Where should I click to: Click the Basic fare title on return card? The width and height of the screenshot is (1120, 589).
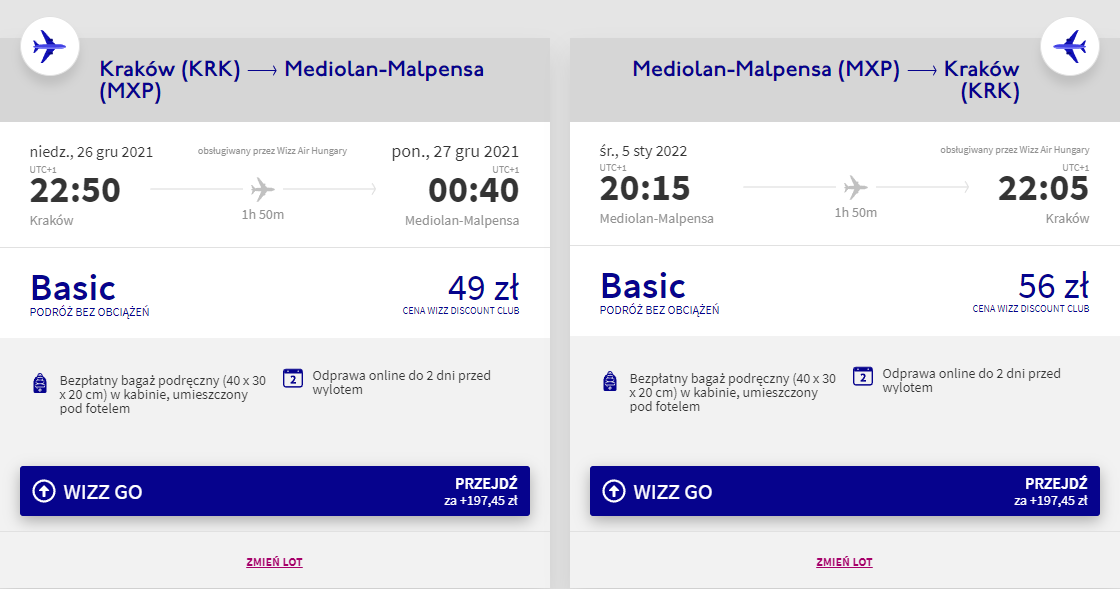point(643,286)
